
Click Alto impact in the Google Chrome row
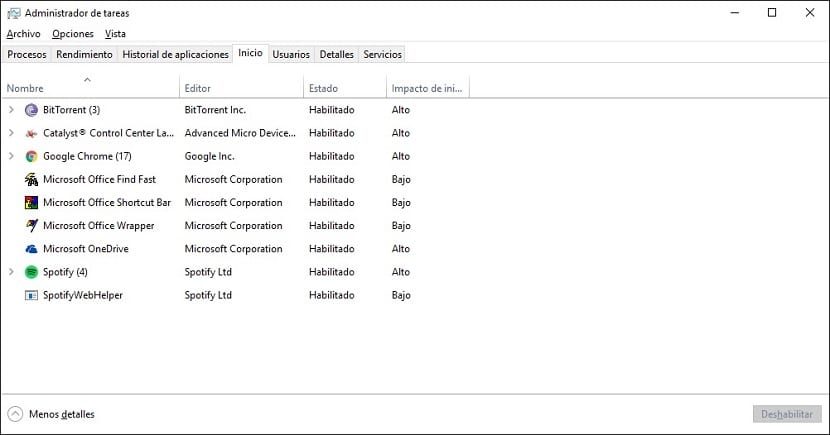click(401, 157)
